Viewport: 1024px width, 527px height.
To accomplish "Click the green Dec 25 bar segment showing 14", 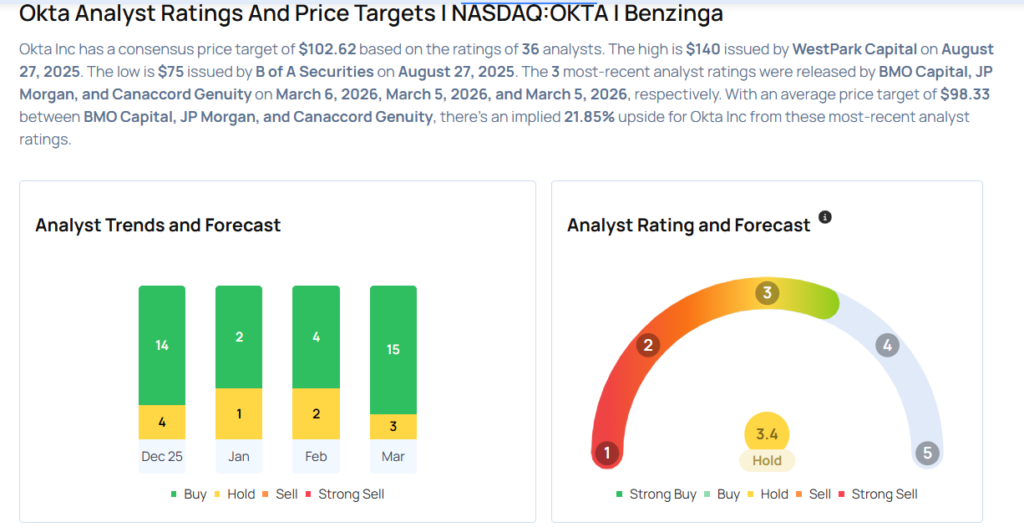I will click(162, 345).
